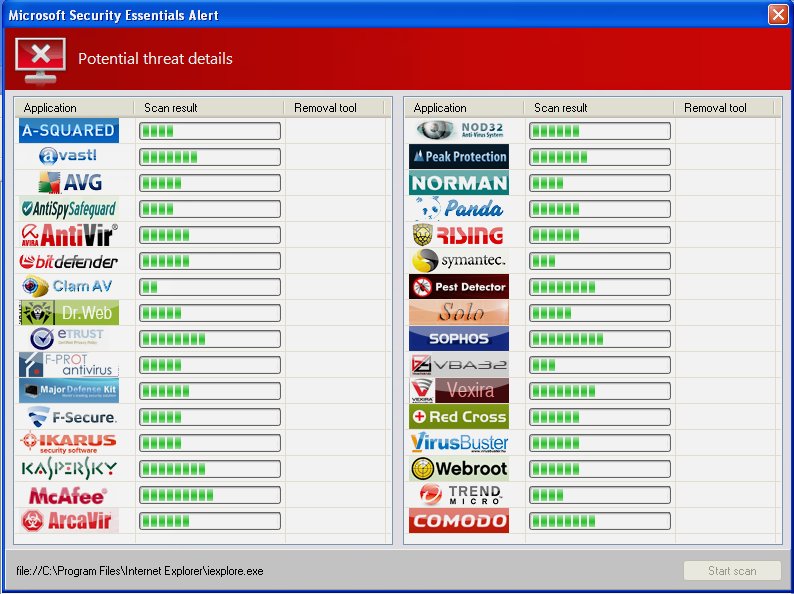Click the Clam AV logo
The width and height of the screenshot is (794, 594).
click(67, 287)
